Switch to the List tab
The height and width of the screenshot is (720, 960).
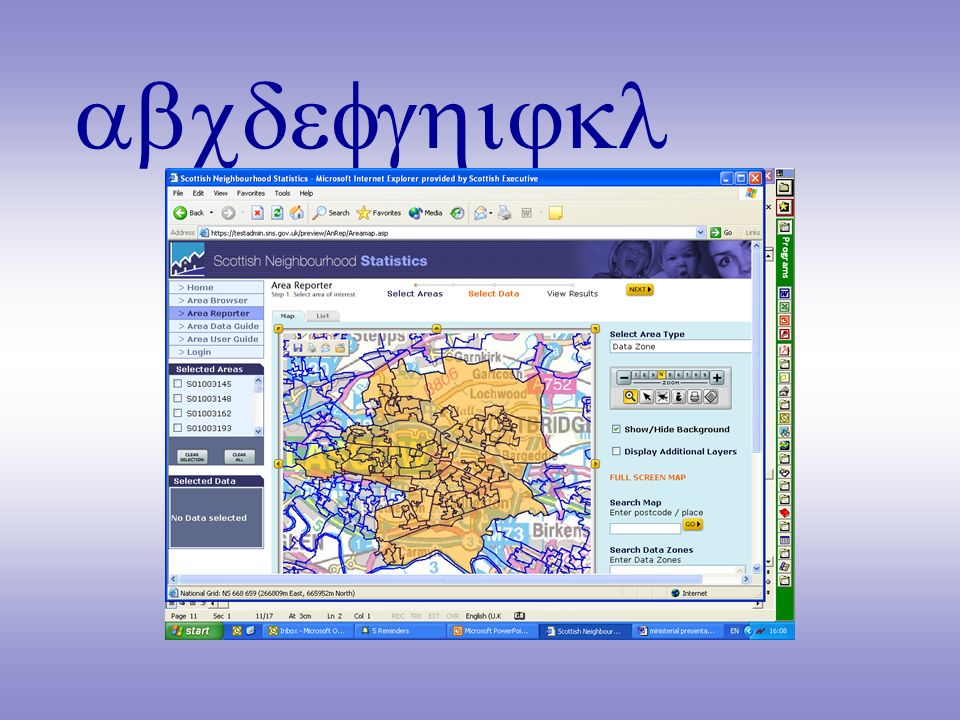coord(323,316)
